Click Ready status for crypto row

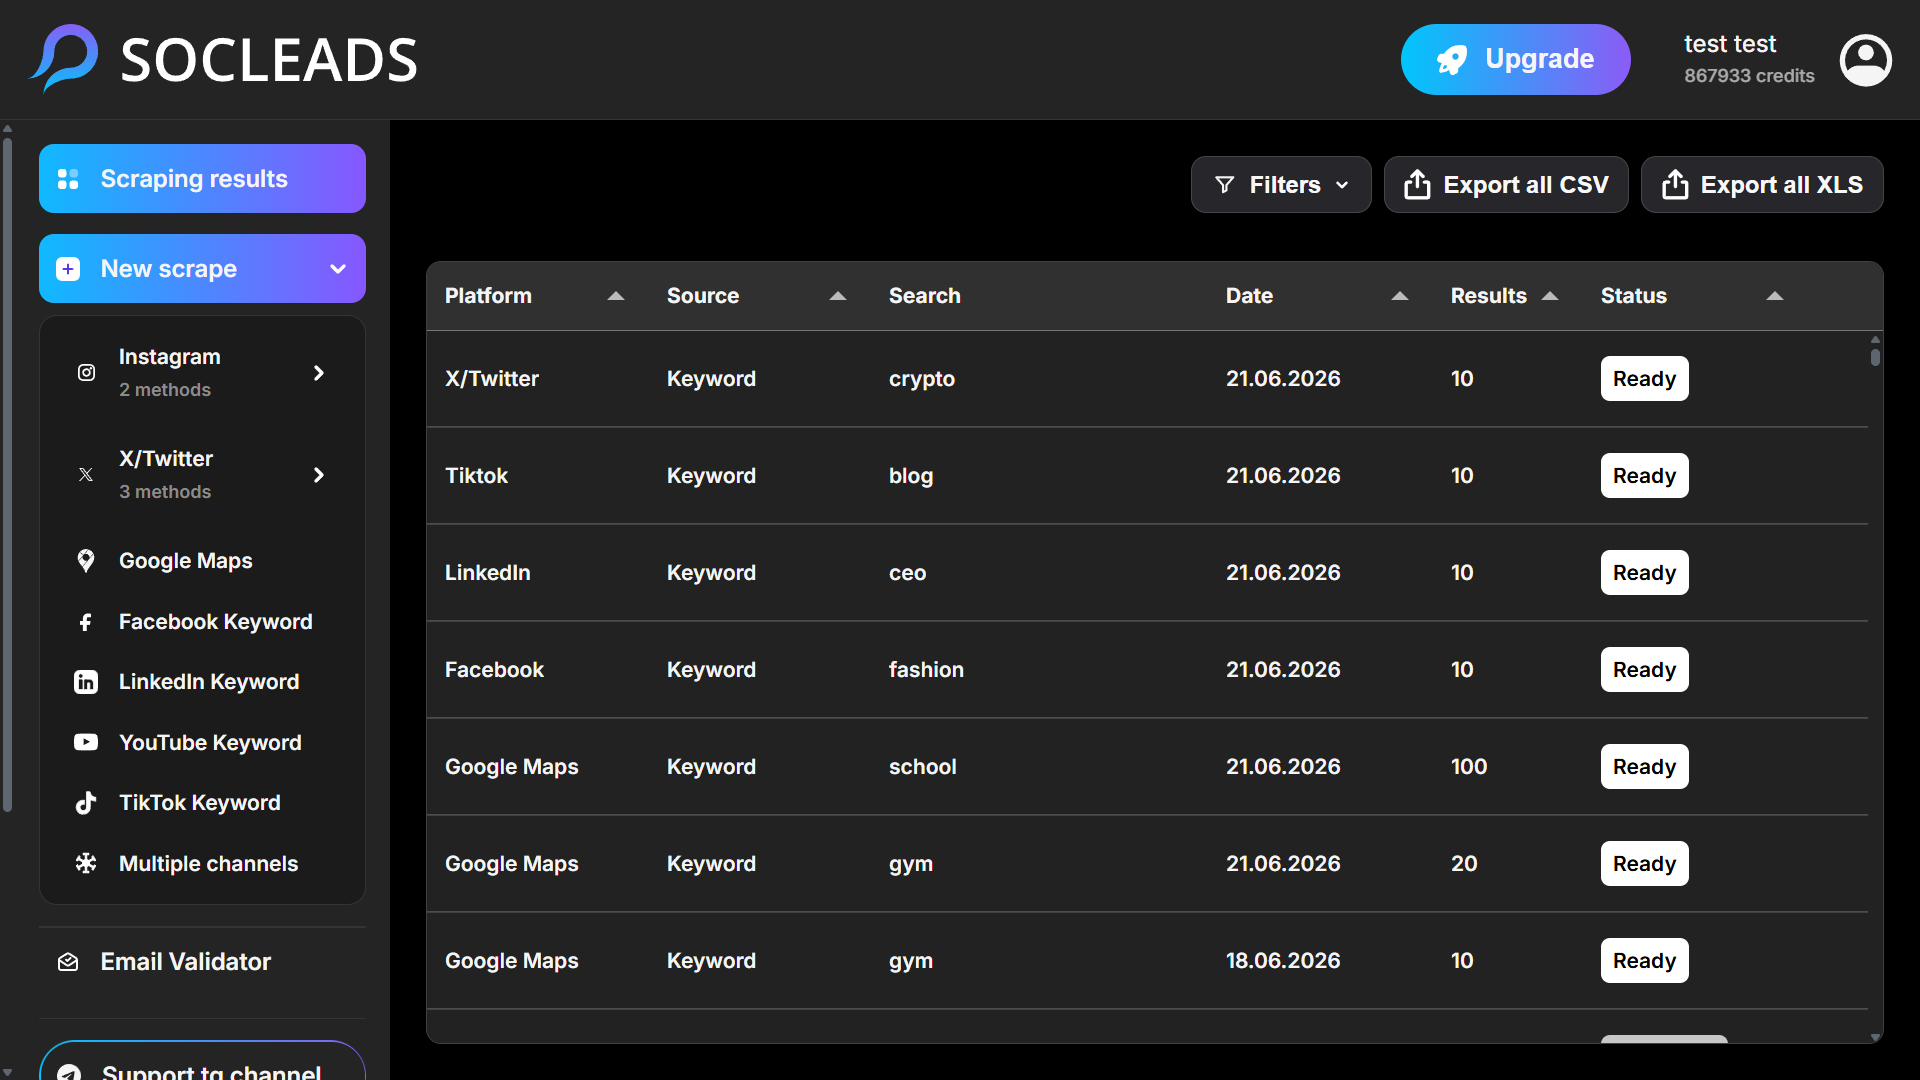tap(1644, 379)
